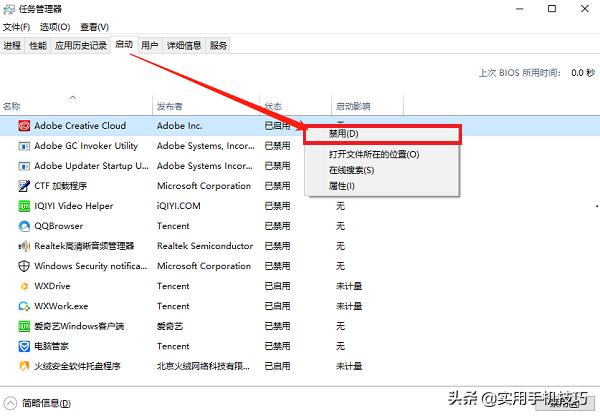Viewport: 600px width, 418px height.
Task: Choose 属性(I) in the context menu
Action: point(382,186)
